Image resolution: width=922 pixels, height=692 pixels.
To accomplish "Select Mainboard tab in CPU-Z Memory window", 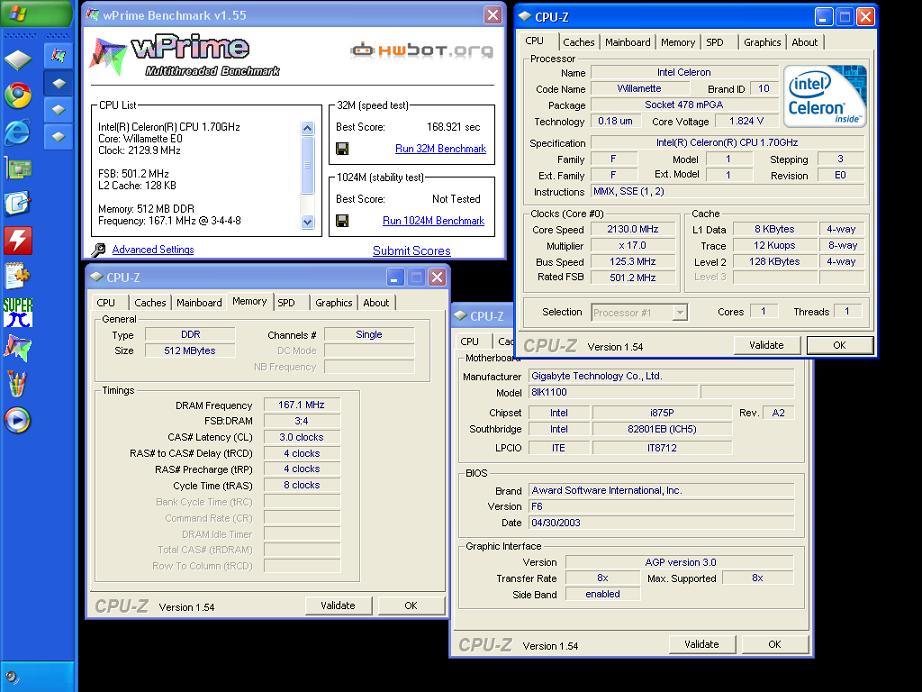I will click(199, 303).
